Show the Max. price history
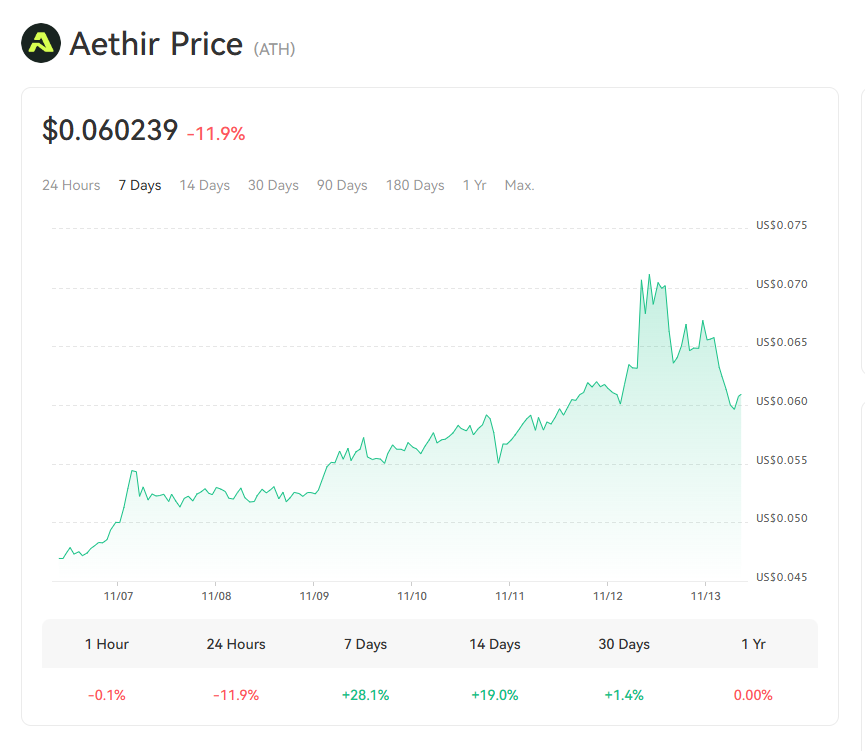Viewport: 865px width, 751px height. coord(519,185)
